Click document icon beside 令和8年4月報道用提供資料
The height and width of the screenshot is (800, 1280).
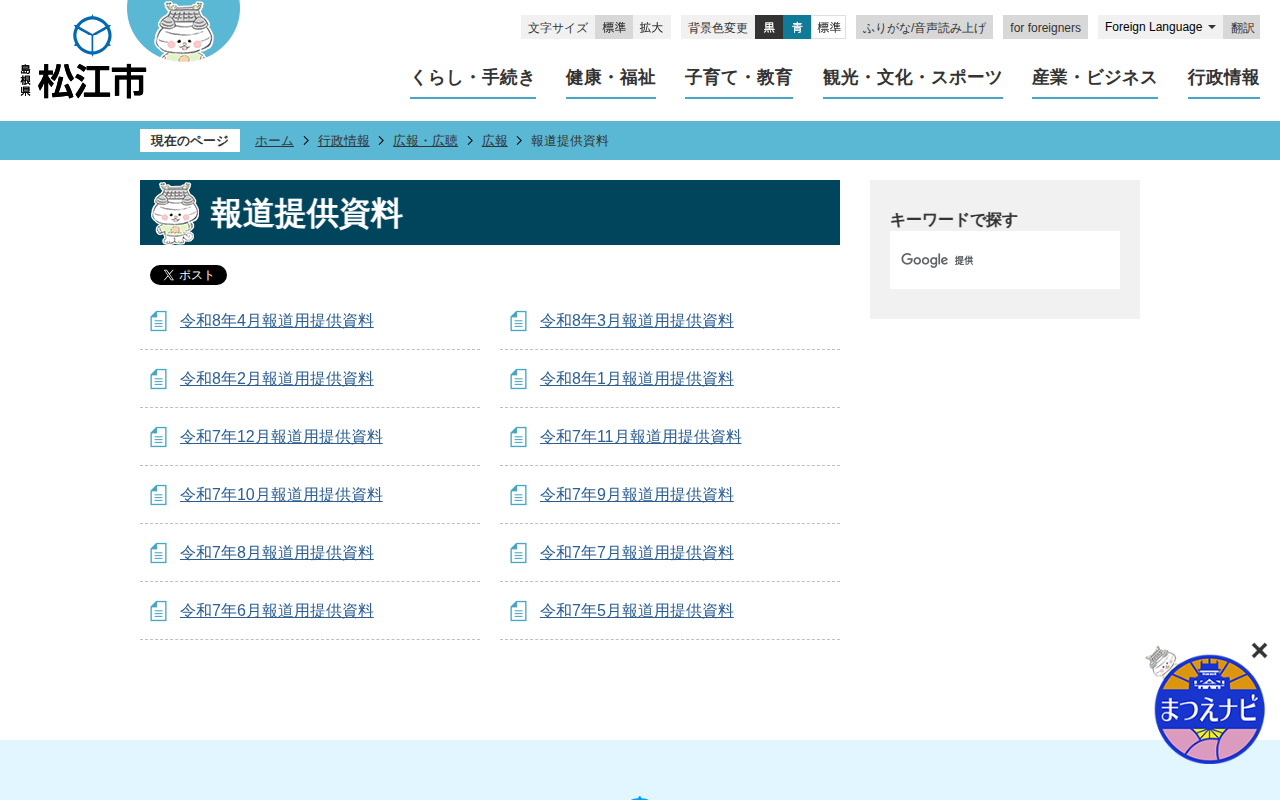158,321
